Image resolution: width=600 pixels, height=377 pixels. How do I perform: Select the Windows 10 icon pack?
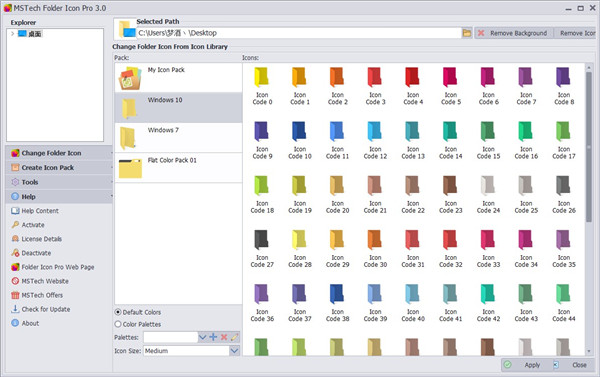click(x=178, y=108)
